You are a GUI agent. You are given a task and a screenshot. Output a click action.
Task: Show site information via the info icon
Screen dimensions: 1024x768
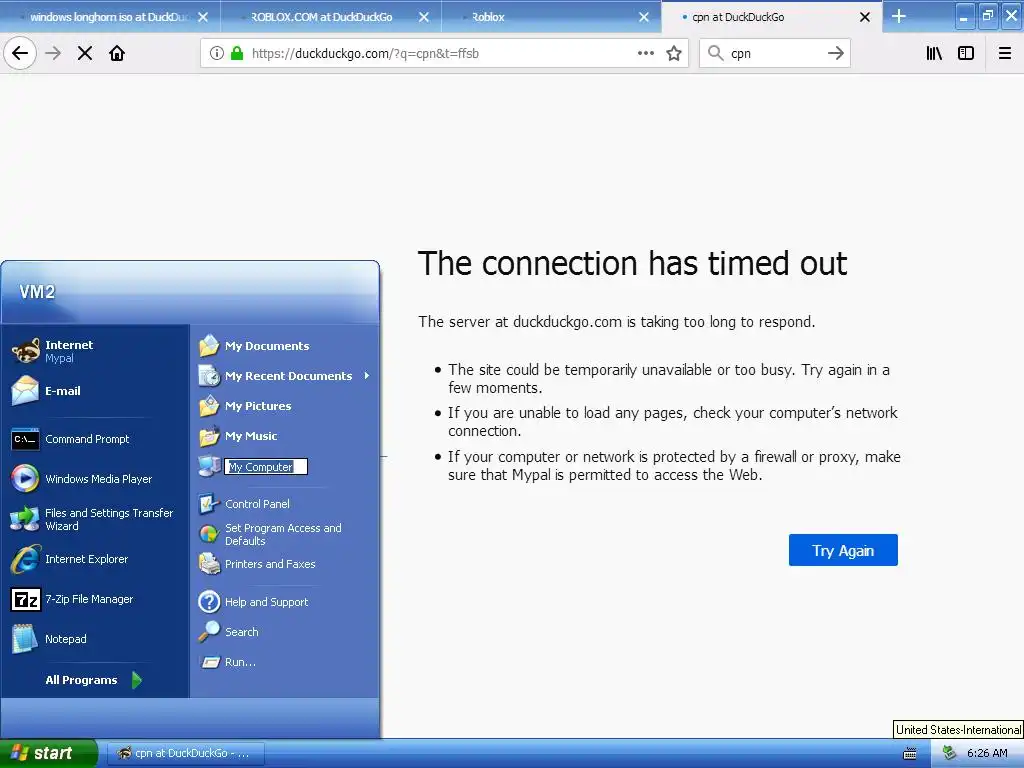(x=217, y=54)
